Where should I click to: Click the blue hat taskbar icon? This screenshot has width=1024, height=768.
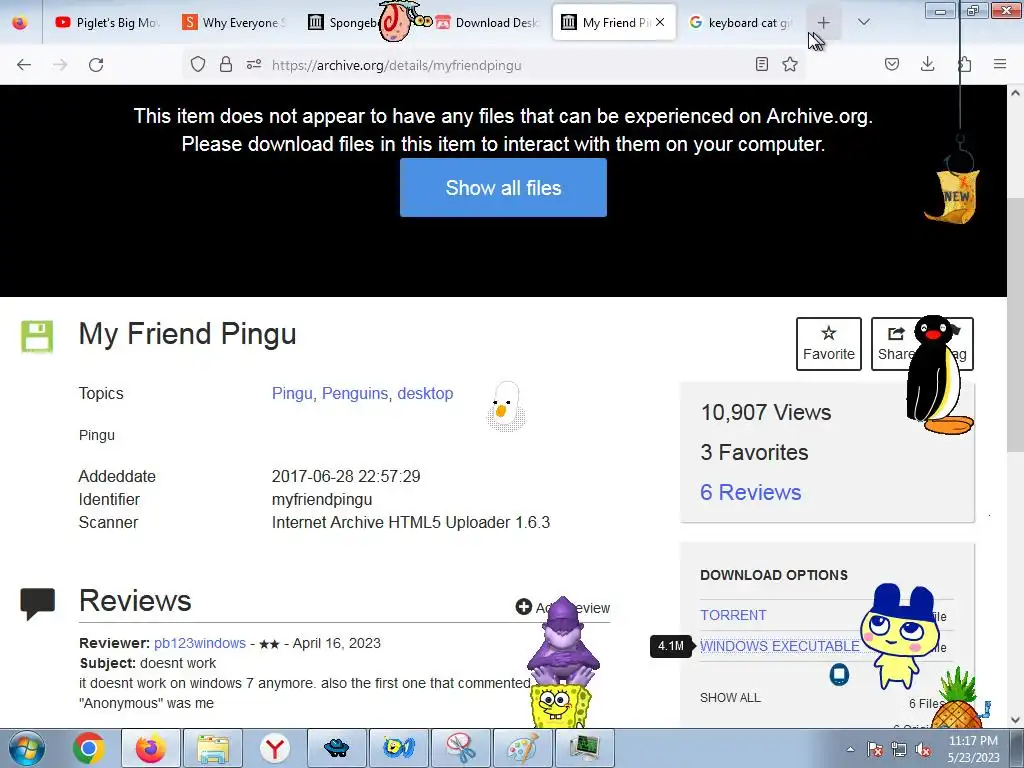pos(336,748)
